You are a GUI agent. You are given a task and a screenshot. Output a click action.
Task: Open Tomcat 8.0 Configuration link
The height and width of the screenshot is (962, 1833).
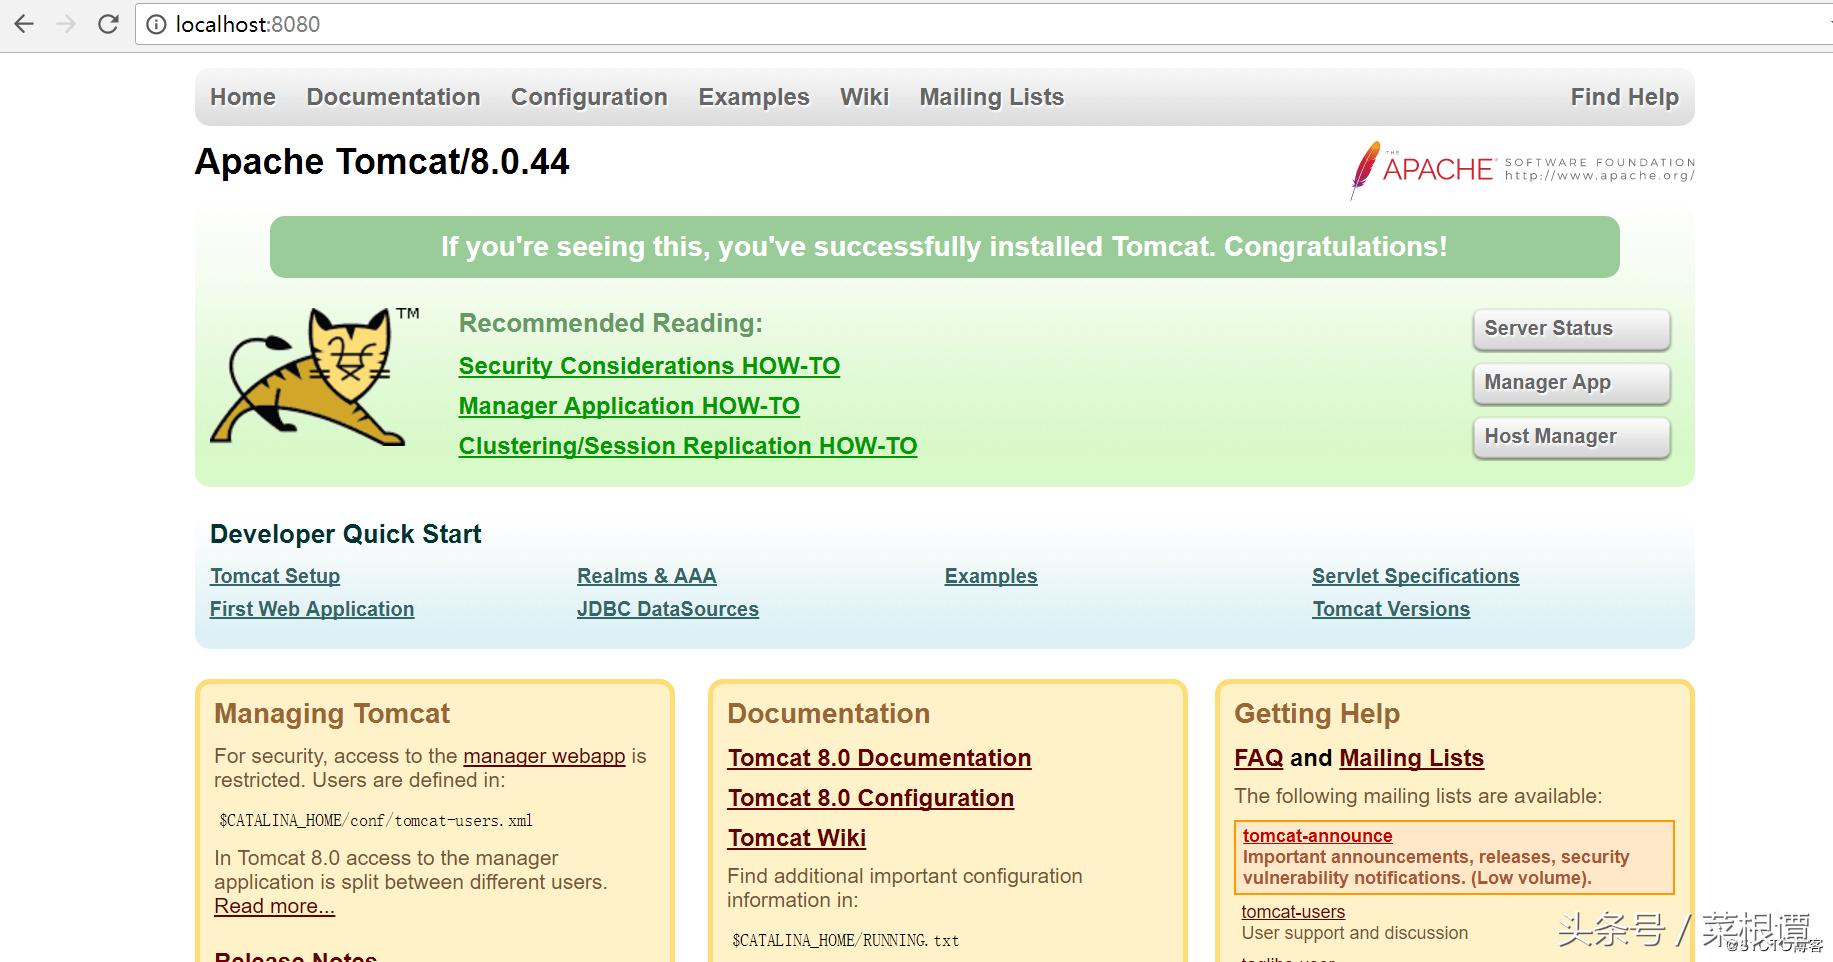coord(871,798)
